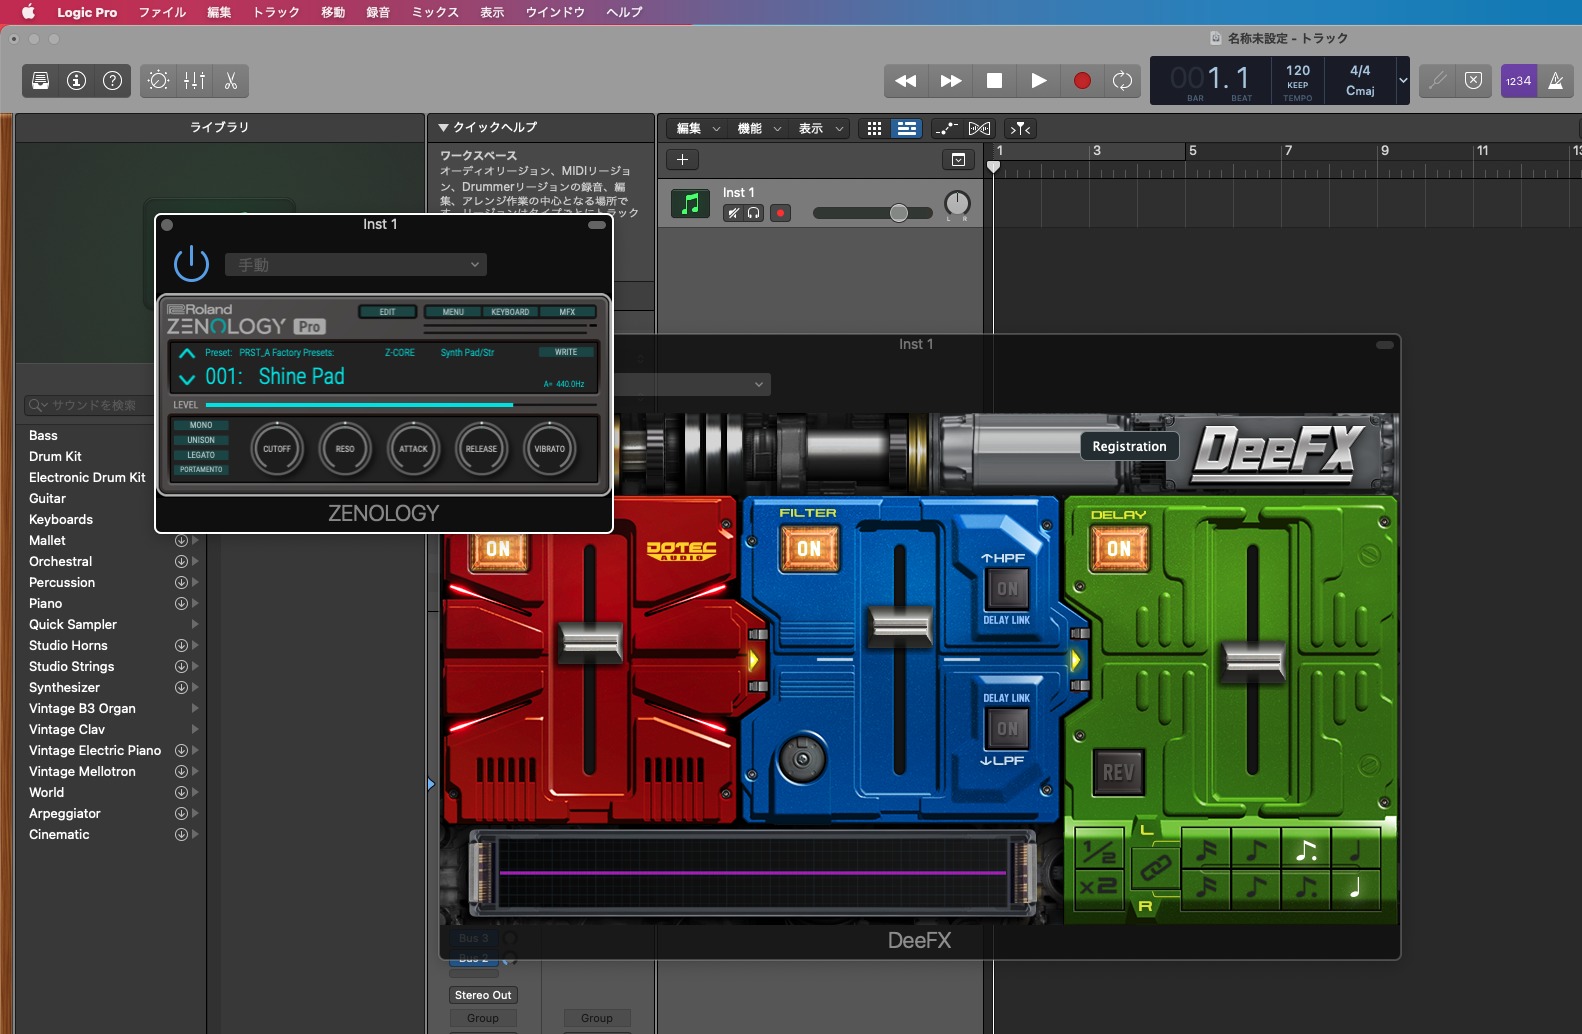Image resolution: width=1582 pixels, height=1034 pixels.
Task: Open the Editors scissors button
Action: point(231,81)
